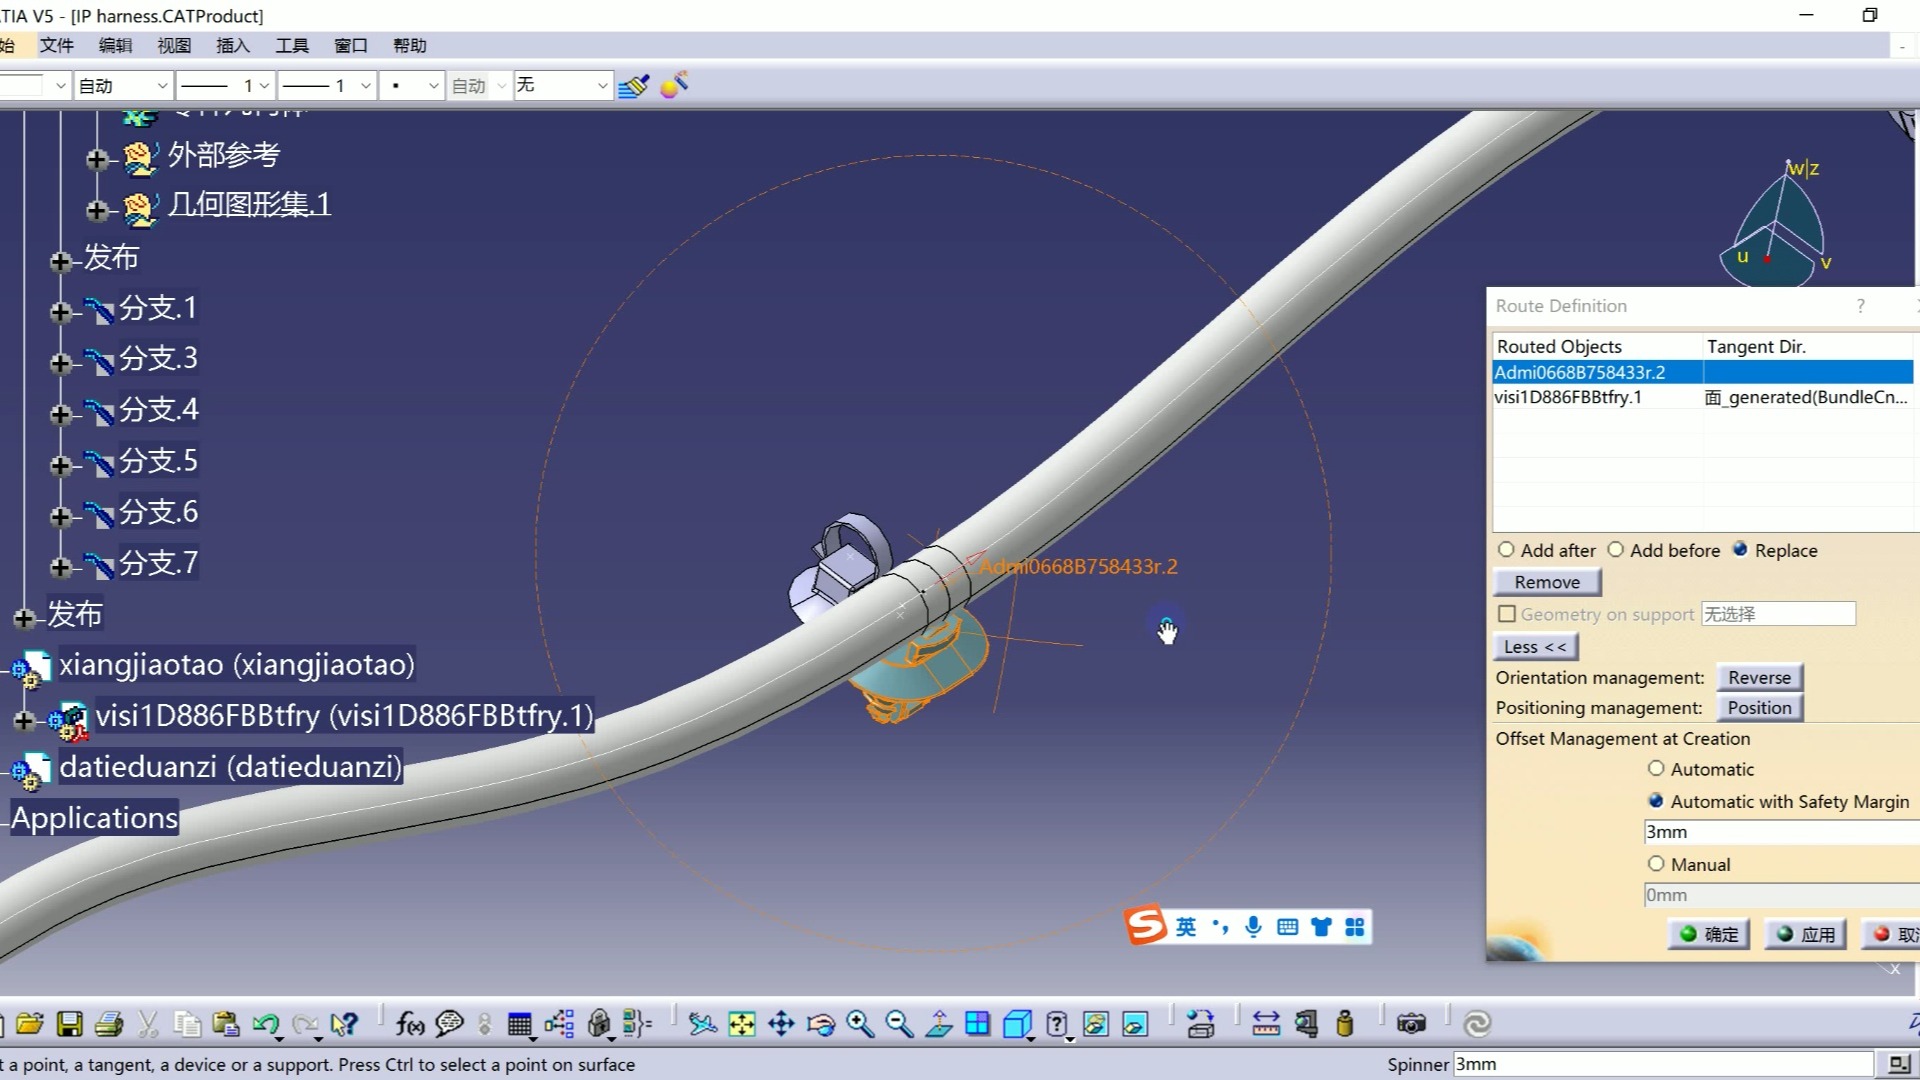Image resolution: width=1920 pixels, height=1080 pixels.
Task: Activate the Fly Mode airplane icon
Action: 702,1023
